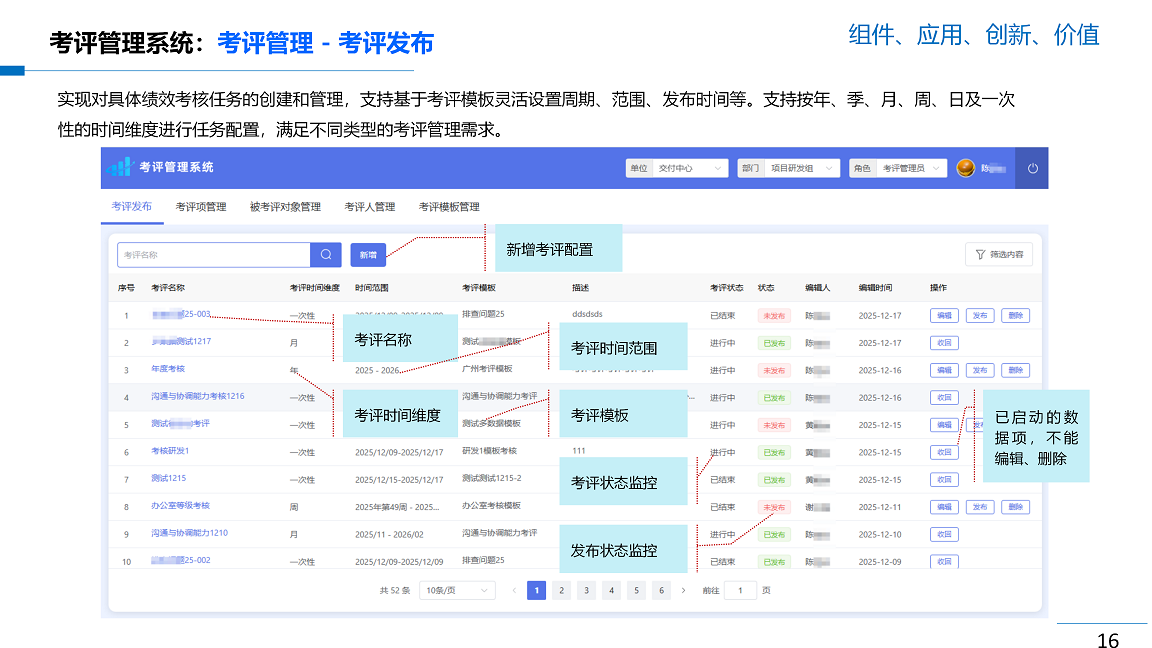Screen dimensions: 1152x648
Task: Go to next page arrow in pagination
Action: click(684, 590)
